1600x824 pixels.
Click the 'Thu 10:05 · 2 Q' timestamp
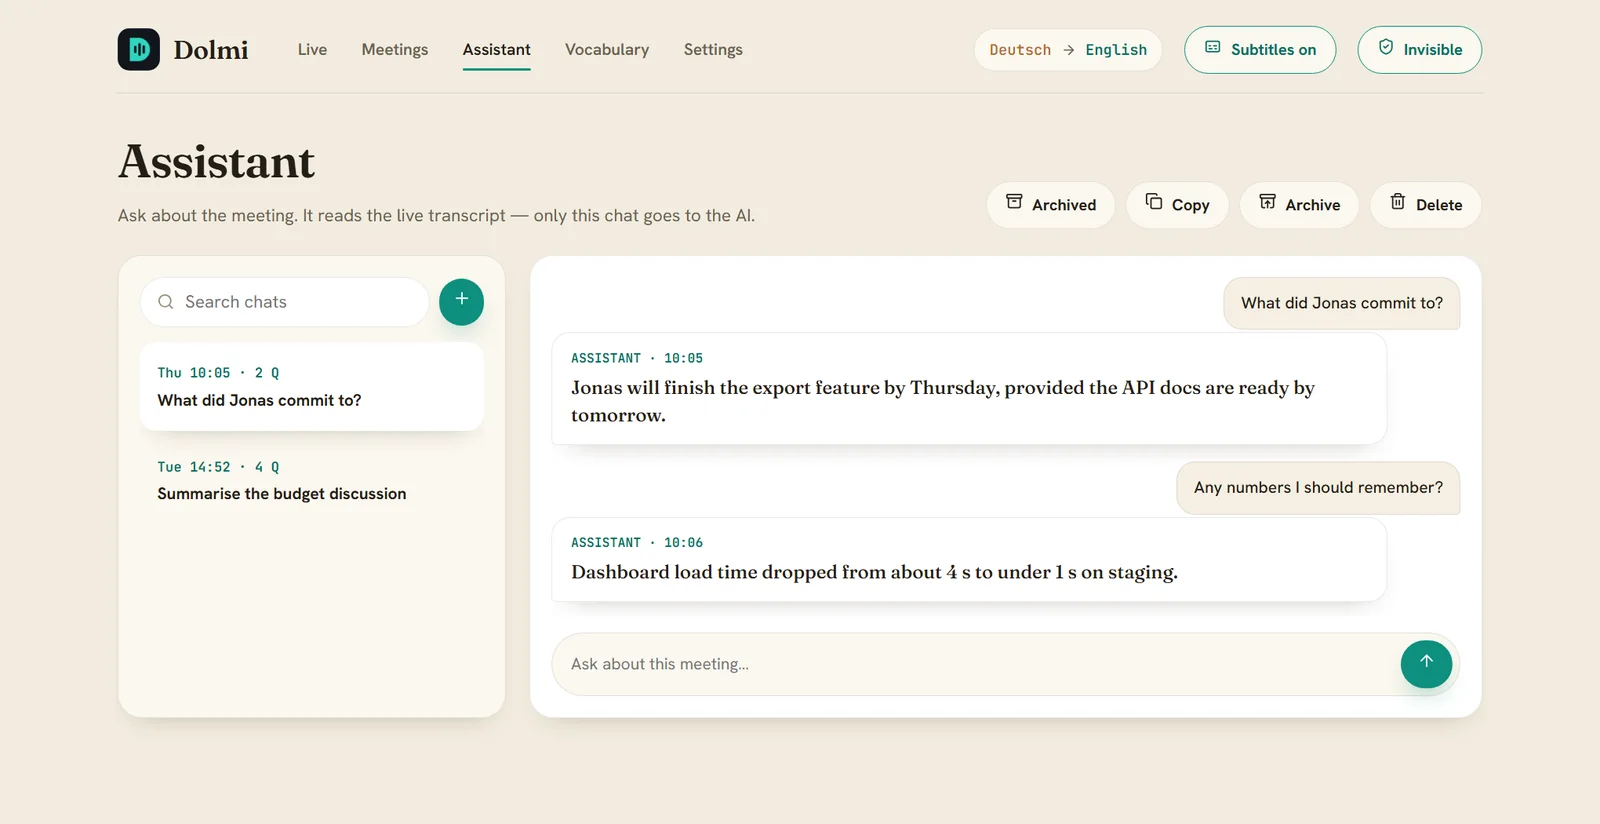[x=218, y=372]
